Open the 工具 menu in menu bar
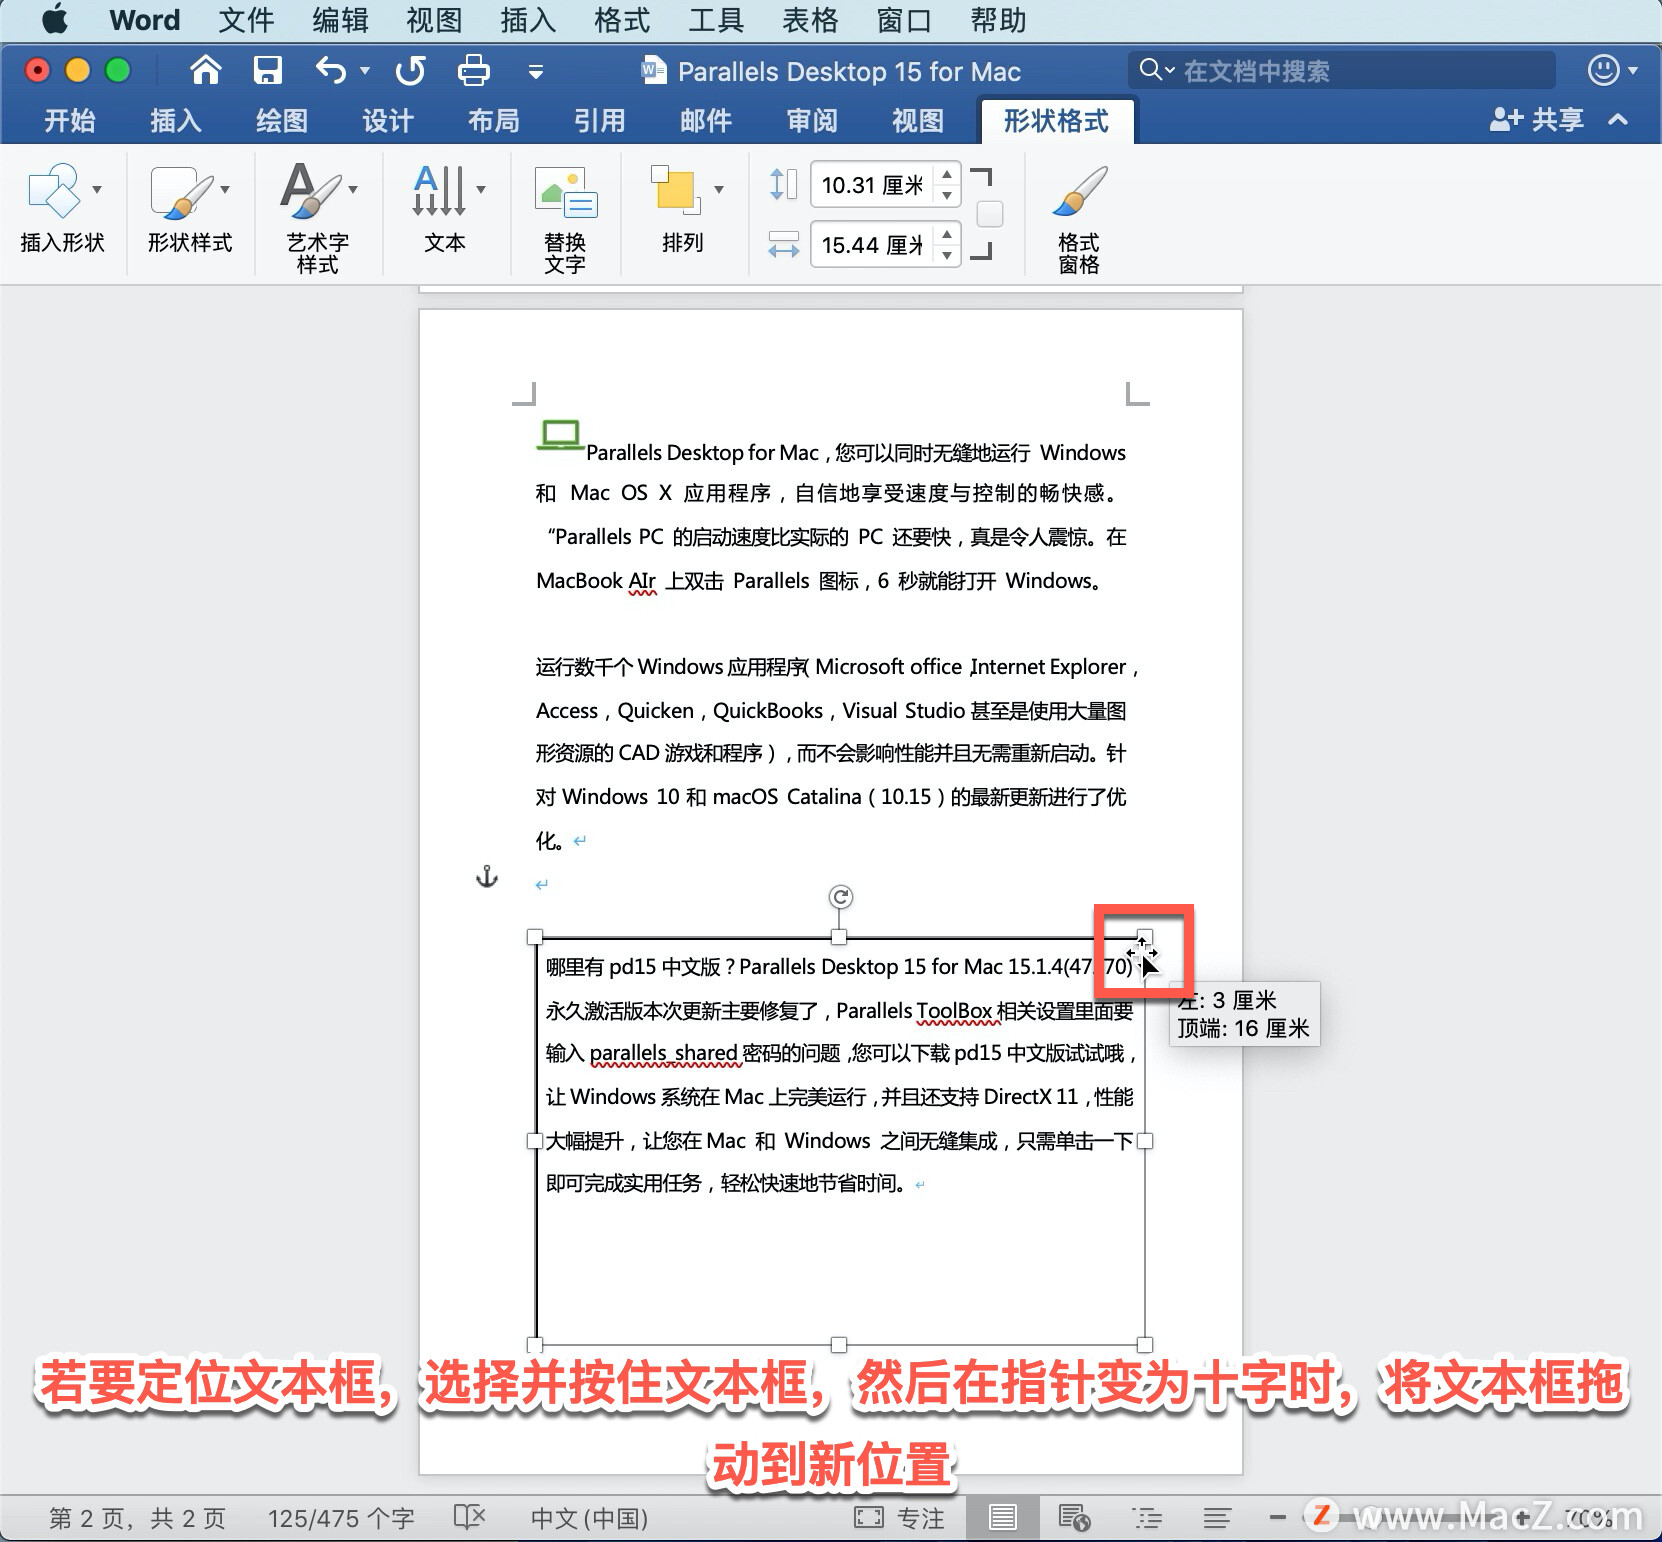Viewport: 1662px width, 1542px height. [716, 20]
